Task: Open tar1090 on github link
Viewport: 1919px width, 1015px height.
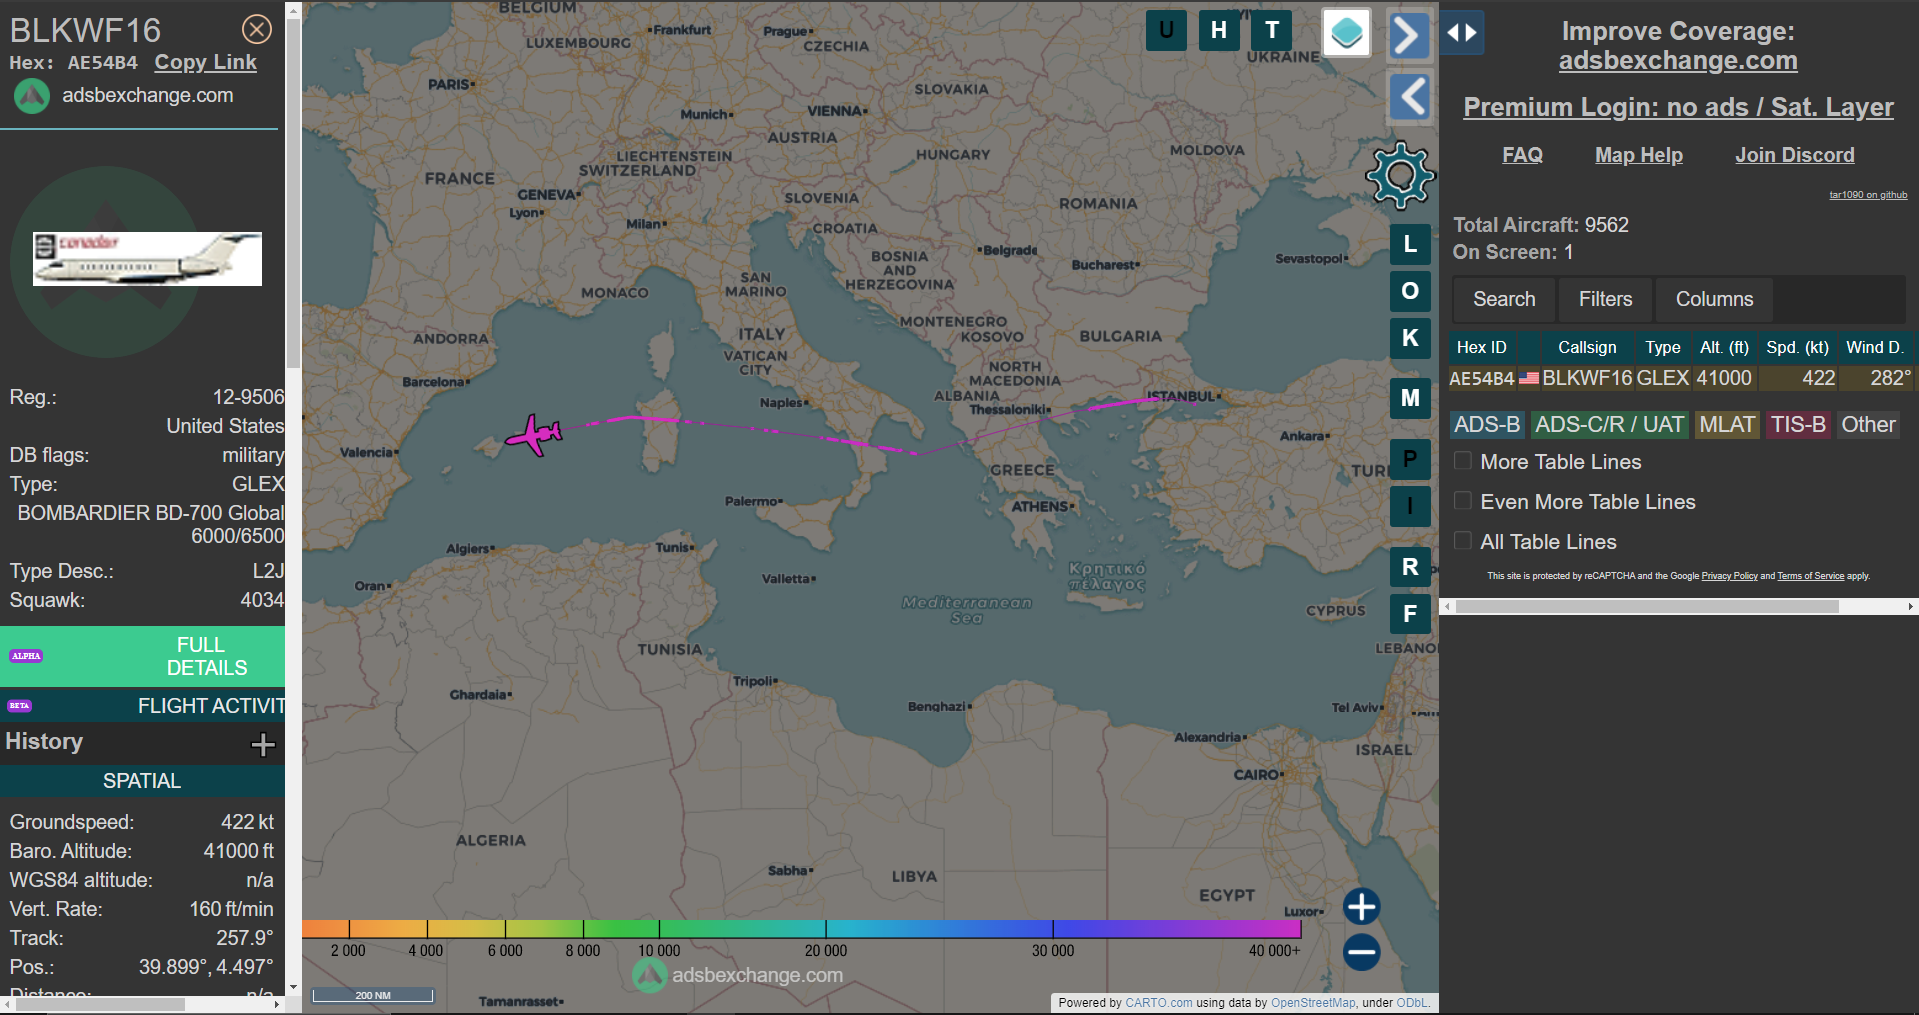Action: click(1868, 195)
